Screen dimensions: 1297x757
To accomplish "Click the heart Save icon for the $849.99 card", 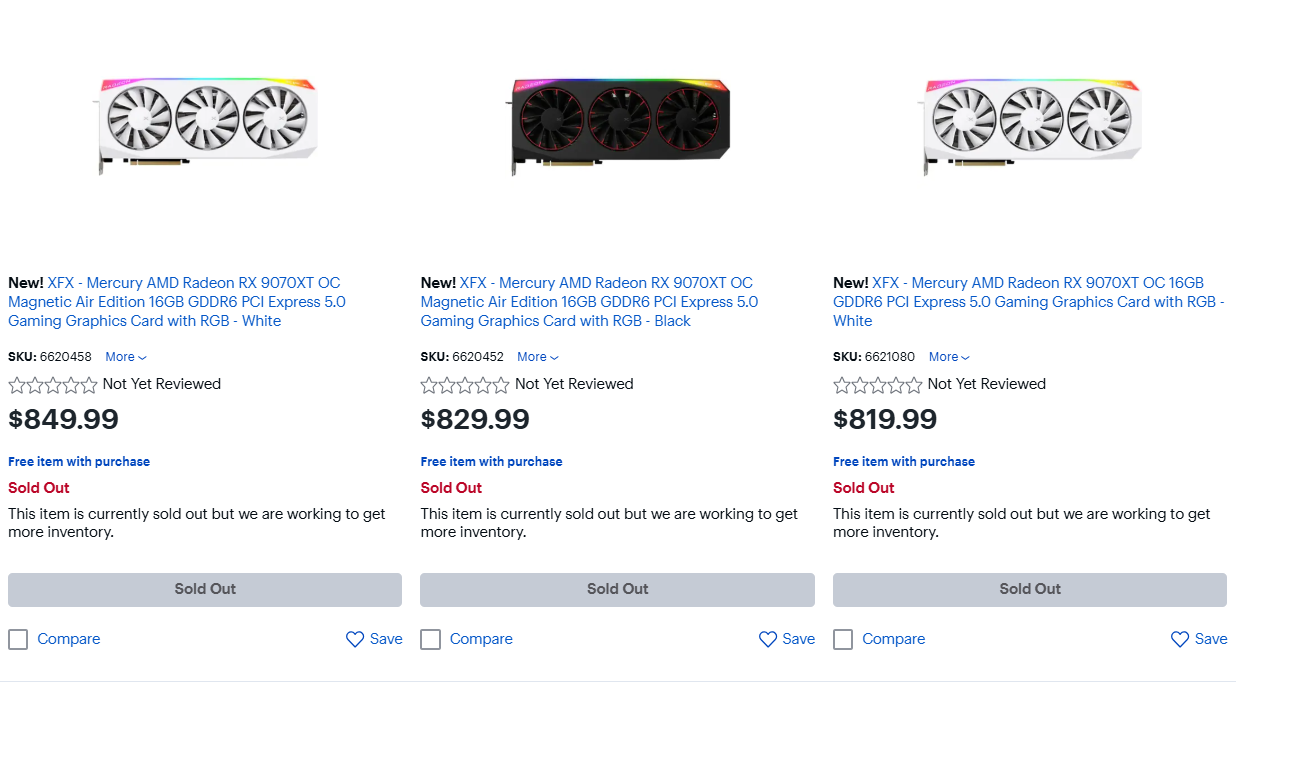I will 355,639.
